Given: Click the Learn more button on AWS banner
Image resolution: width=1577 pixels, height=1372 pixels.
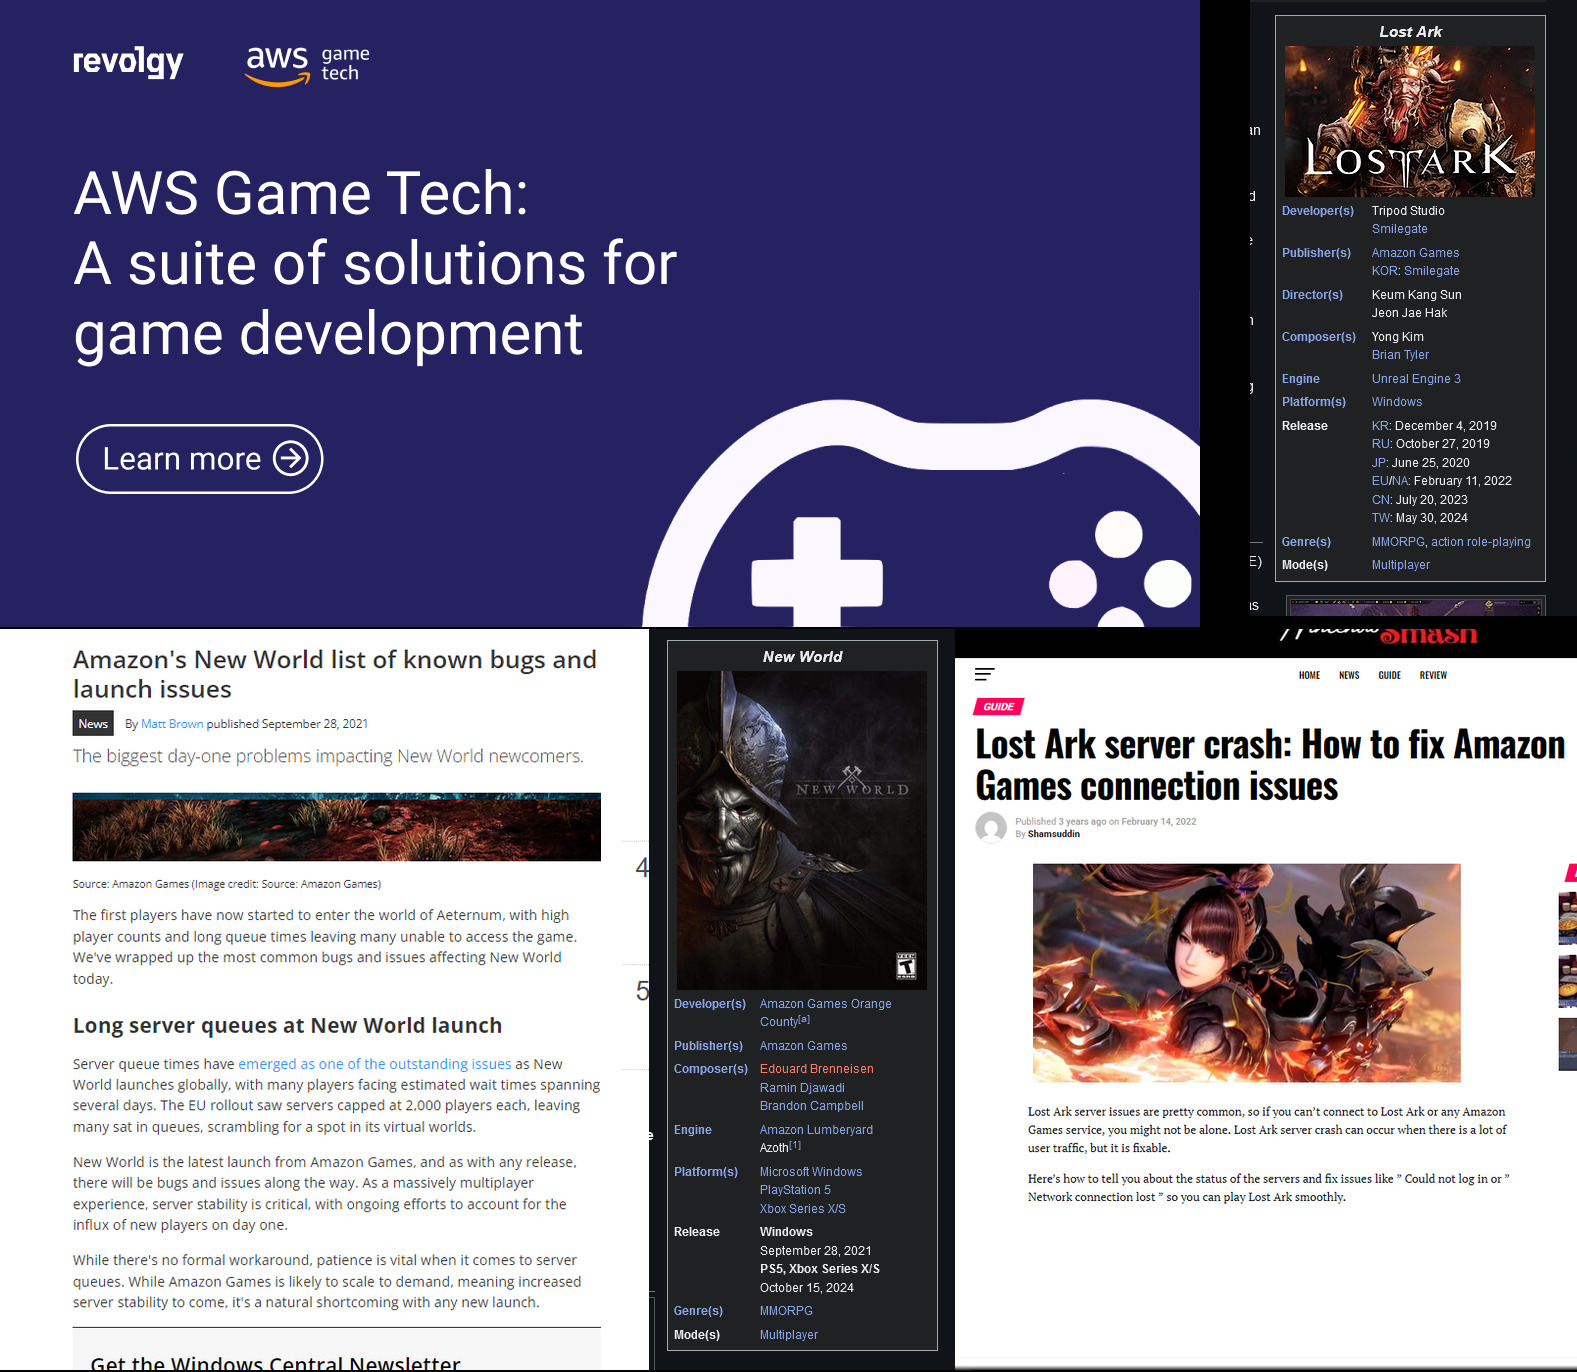Looking at the screenshot, I should [x=199, y=459].
